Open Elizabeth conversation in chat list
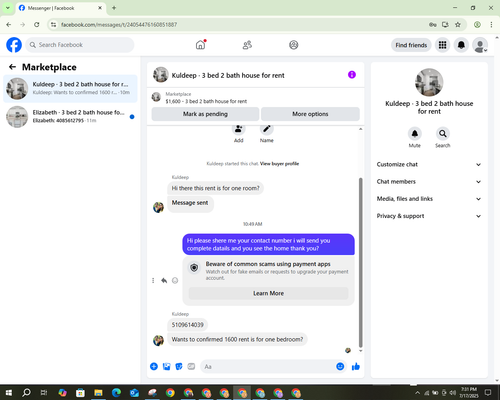The width and height of the screenshot is (500, 400). pos(70,116)
